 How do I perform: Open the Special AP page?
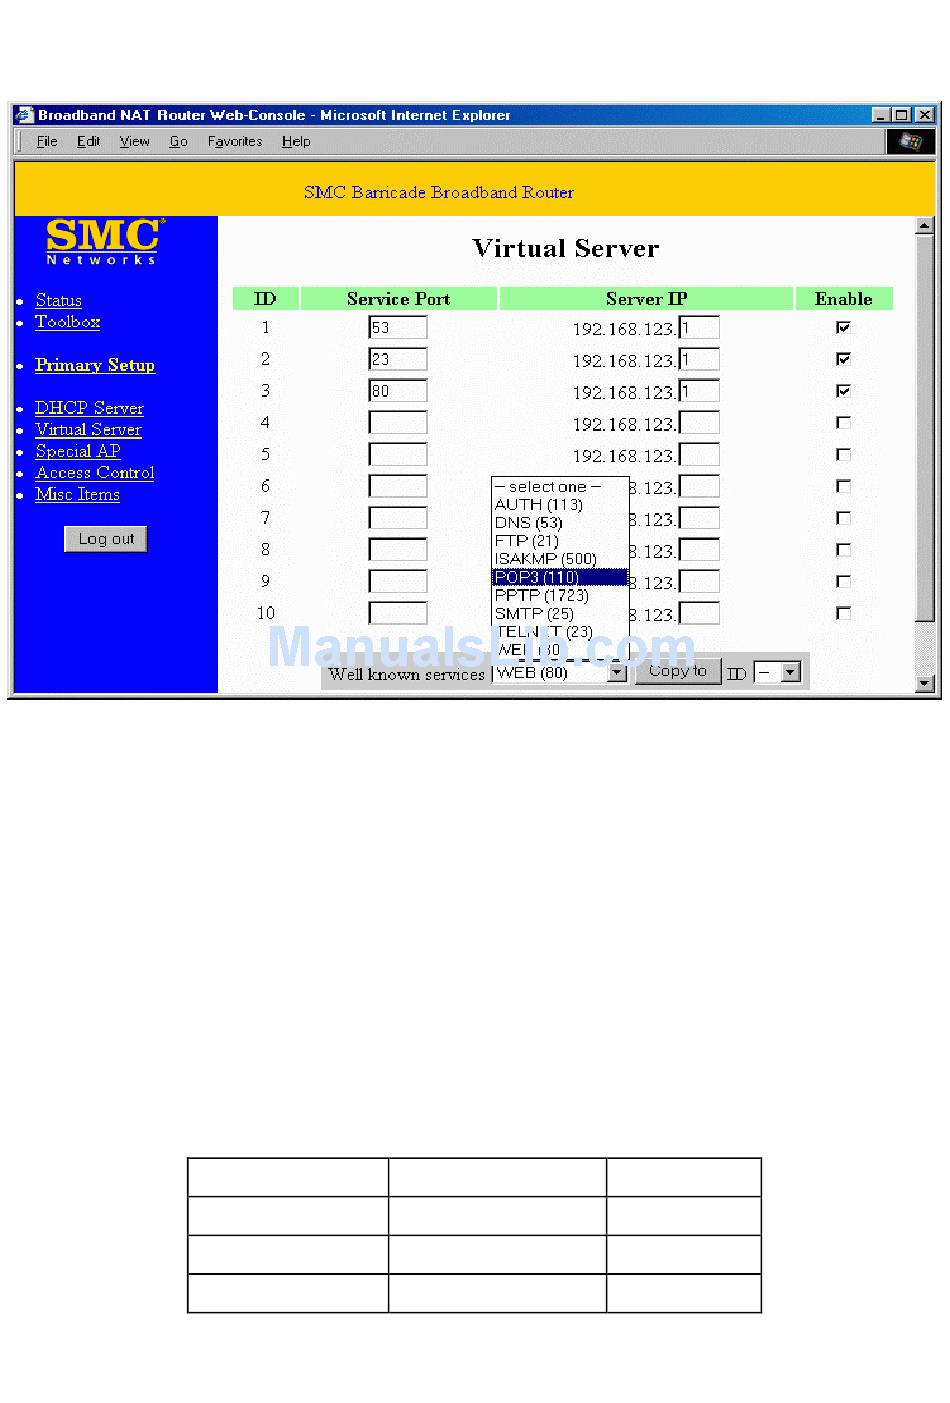click(x=77, y=451)
